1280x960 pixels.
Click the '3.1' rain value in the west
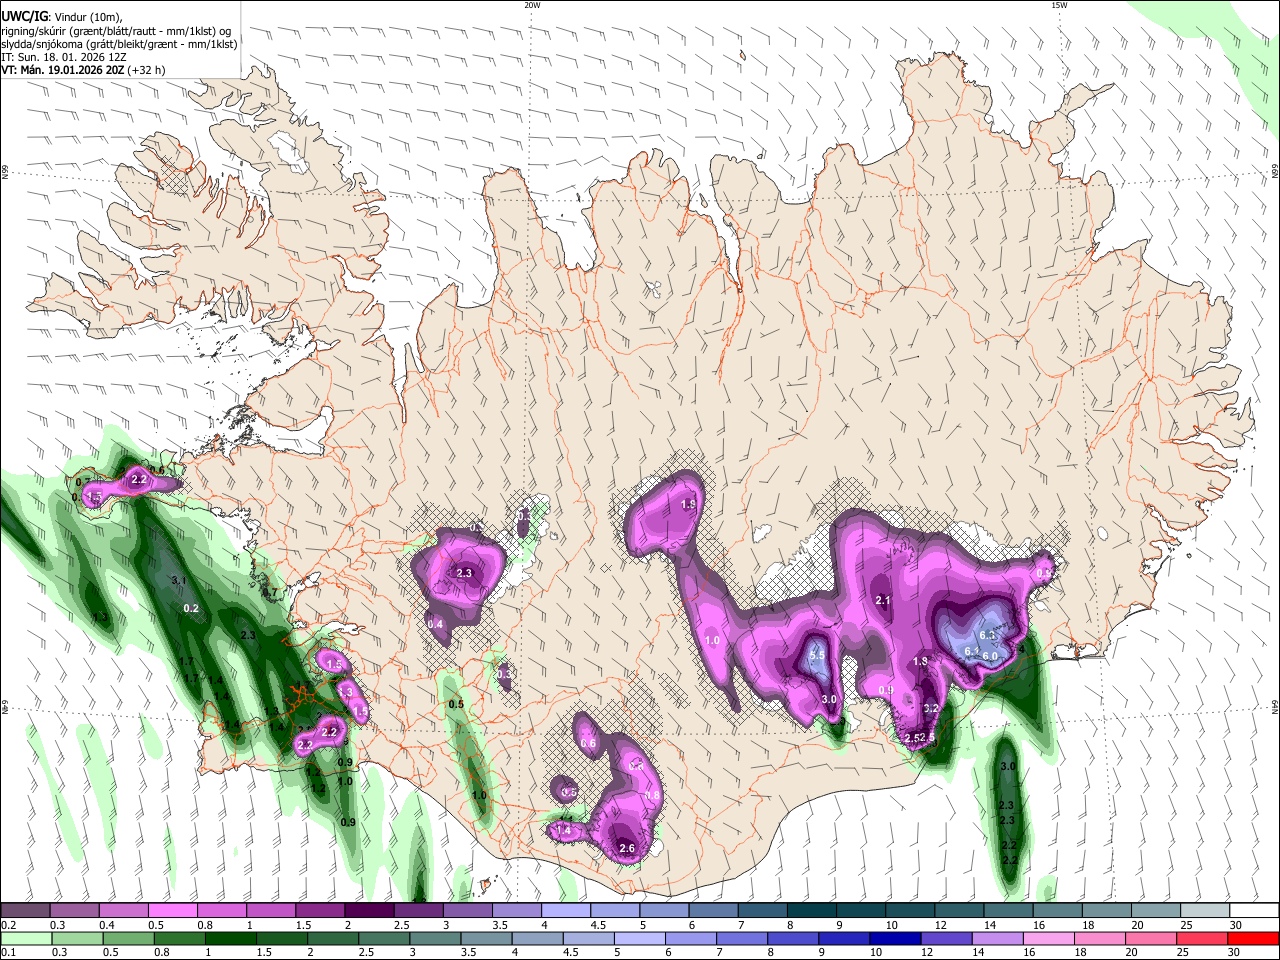point(179,580)
